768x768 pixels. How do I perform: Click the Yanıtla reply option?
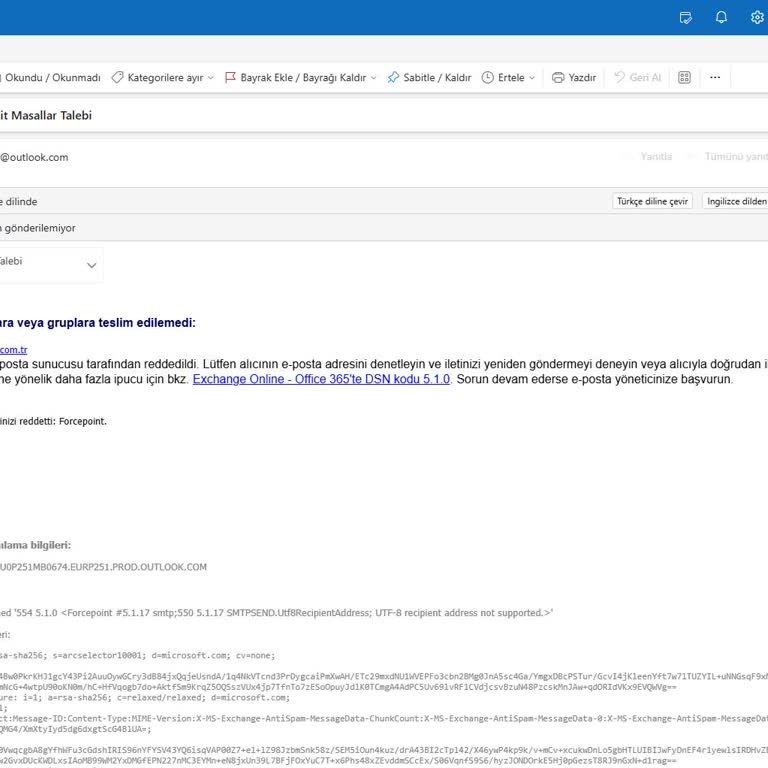[655, 157]
